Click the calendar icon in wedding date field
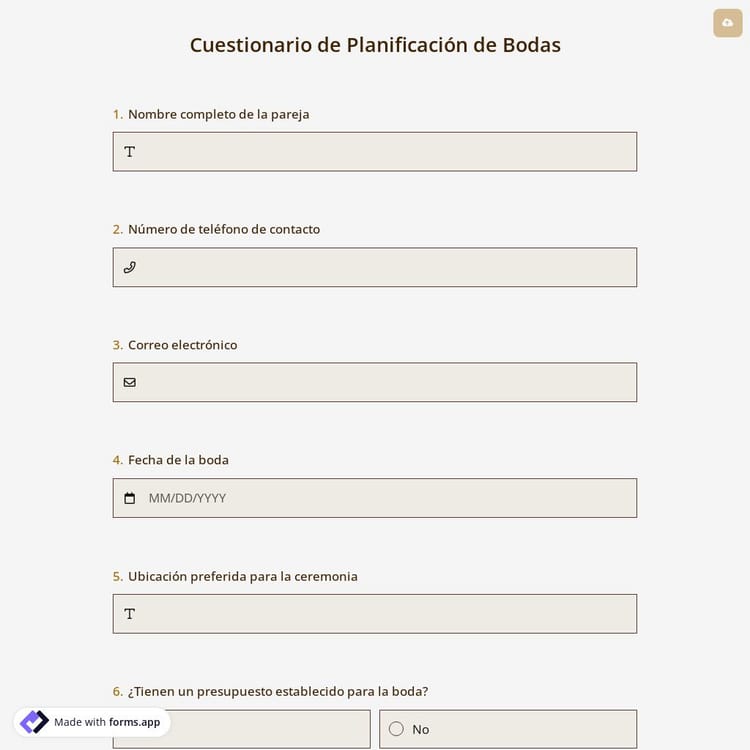 pyautogui.click(x=129, y=498)
